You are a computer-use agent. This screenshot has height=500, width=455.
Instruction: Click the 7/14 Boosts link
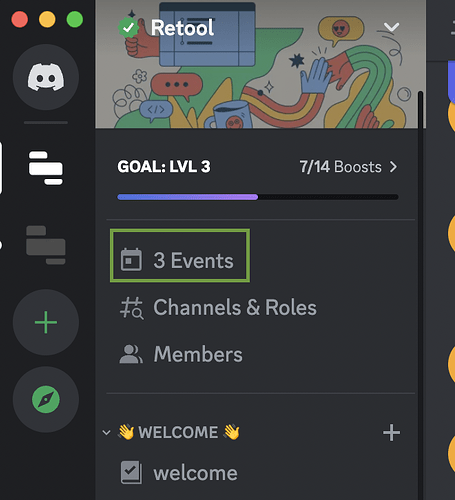click(340, 167)
